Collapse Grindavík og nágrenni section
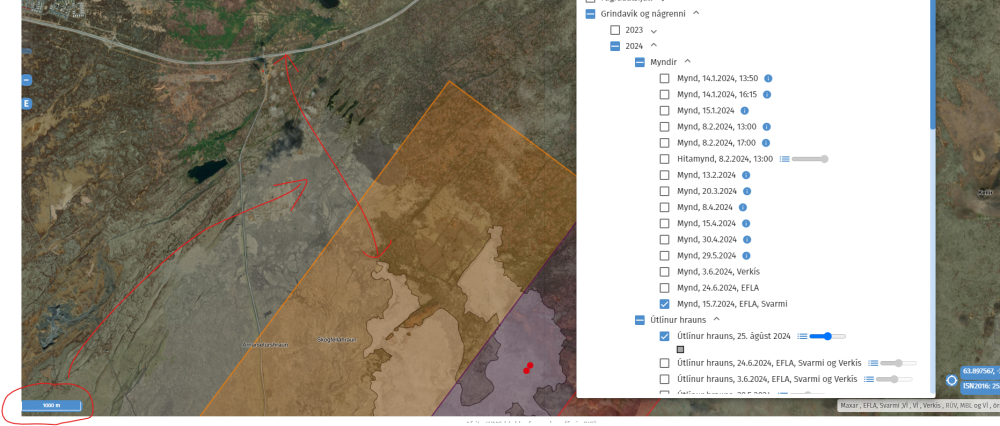1000x426 pixels. coord(696,14)
